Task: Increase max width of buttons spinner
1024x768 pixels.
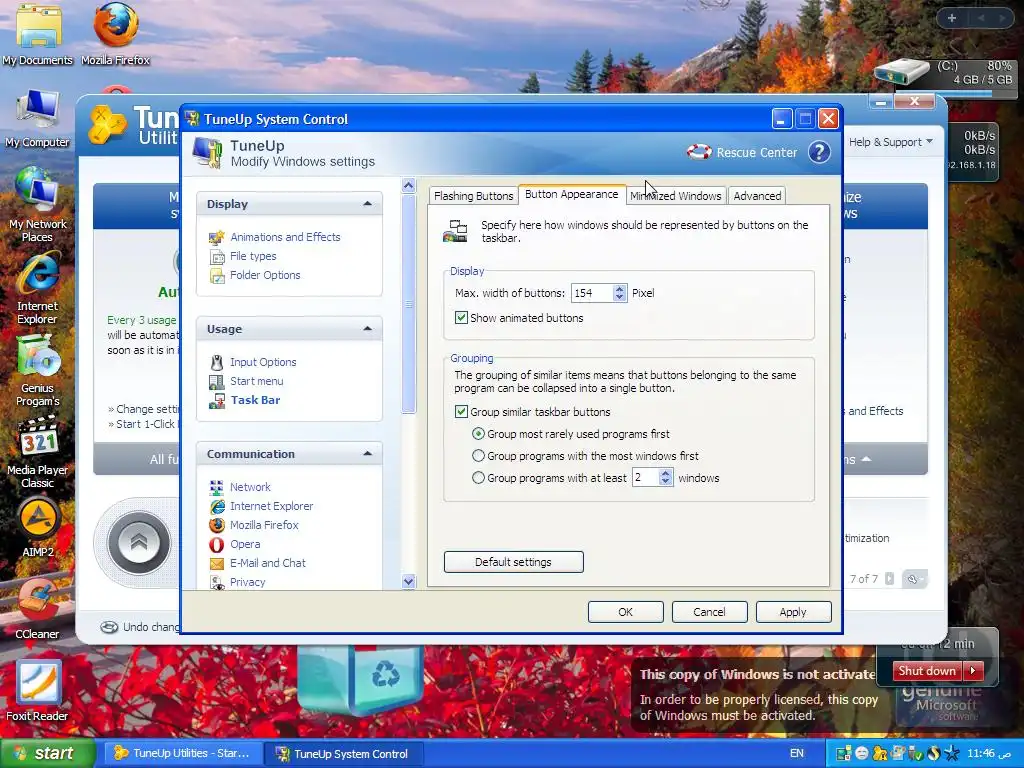Action: [619, 289]
